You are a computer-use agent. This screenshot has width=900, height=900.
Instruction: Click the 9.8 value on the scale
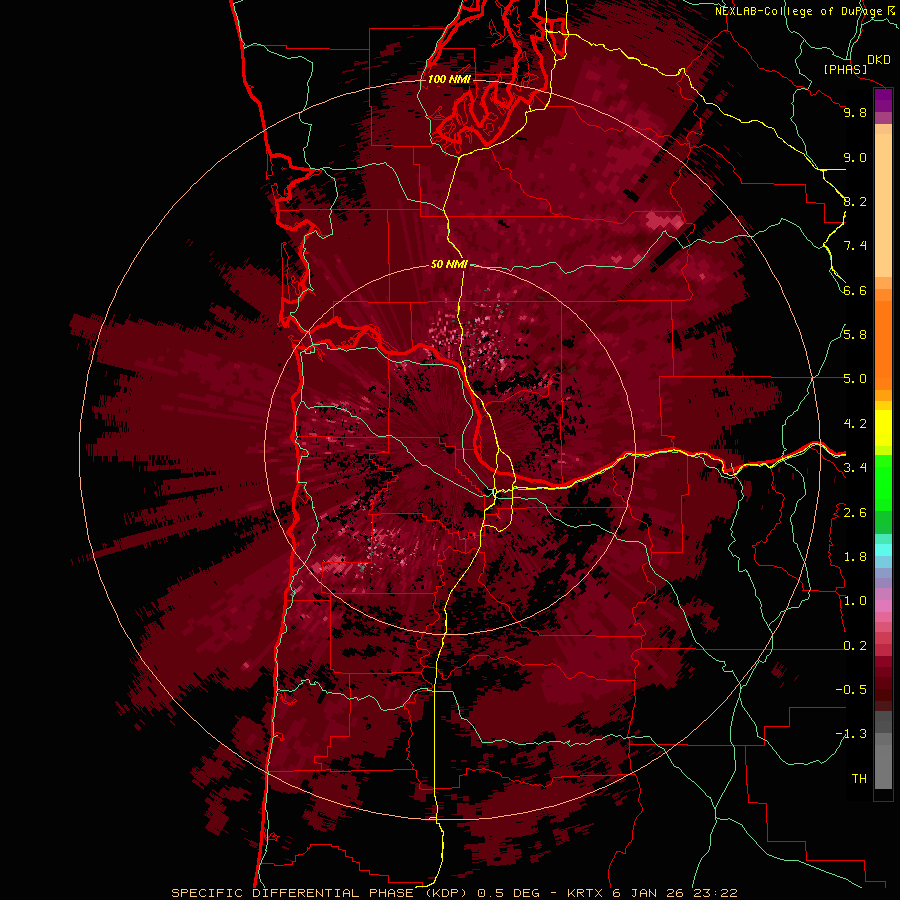pyautogui.click(x=855, y=112)
